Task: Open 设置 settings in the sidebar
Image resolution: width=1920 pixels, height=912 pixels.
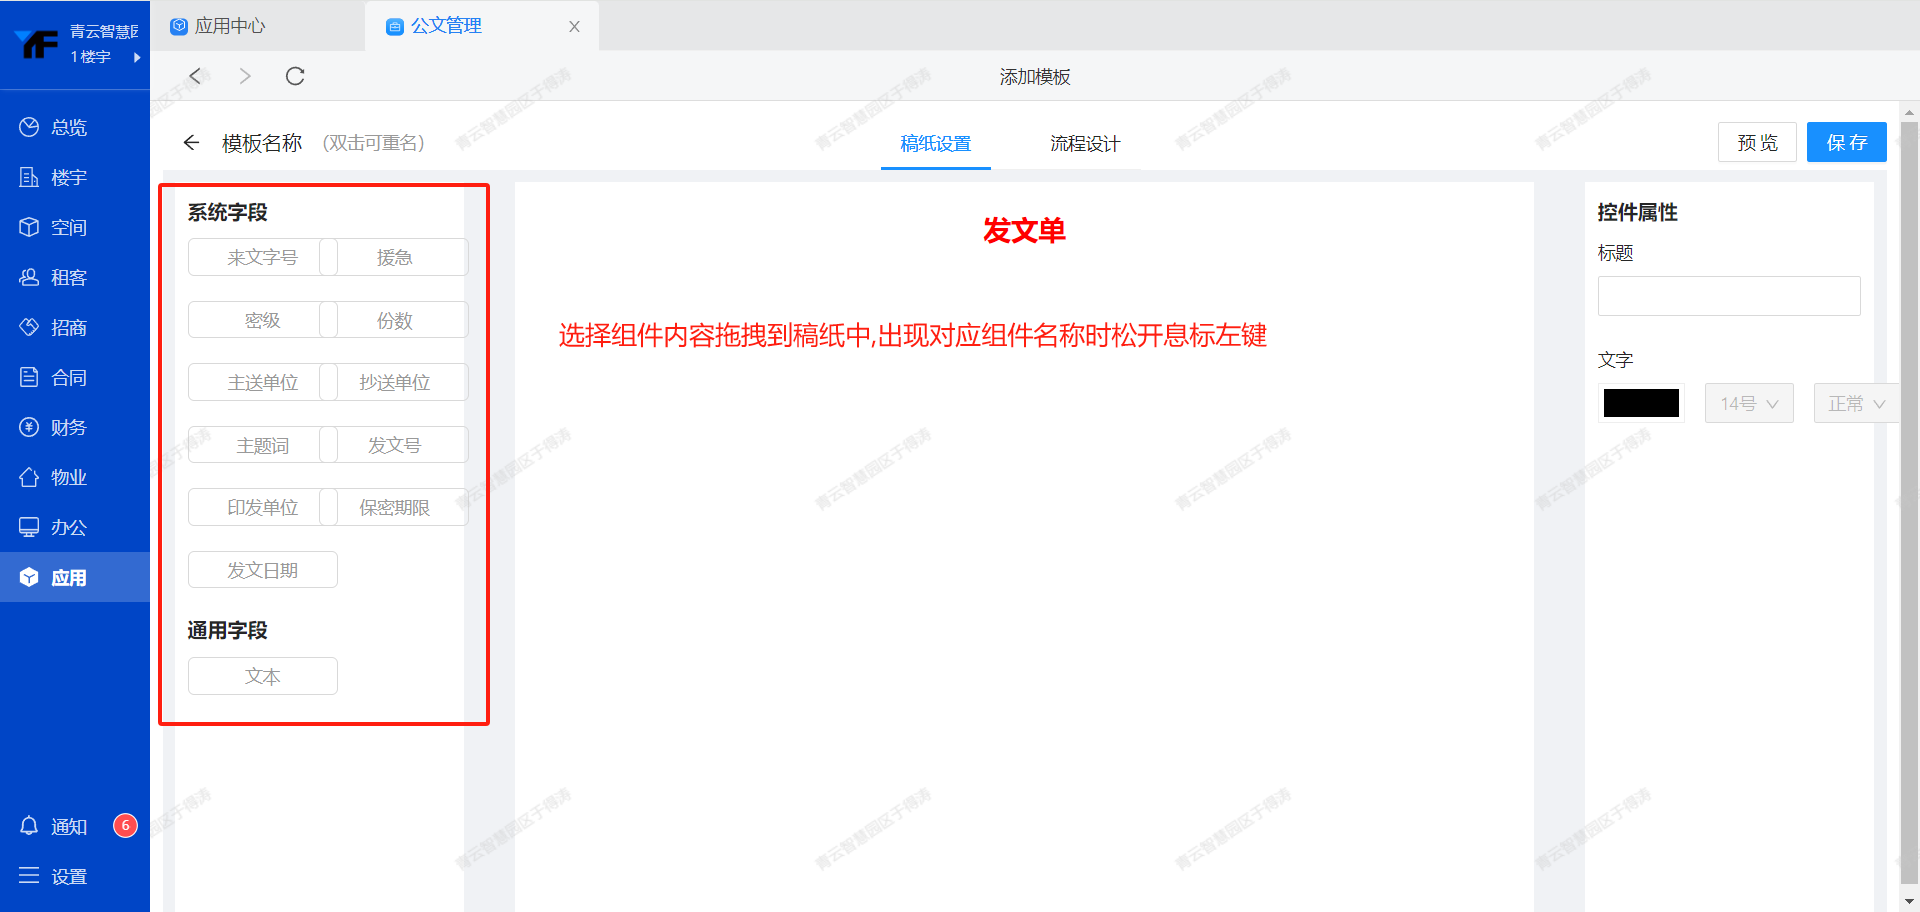Action: tap(68, 876)
